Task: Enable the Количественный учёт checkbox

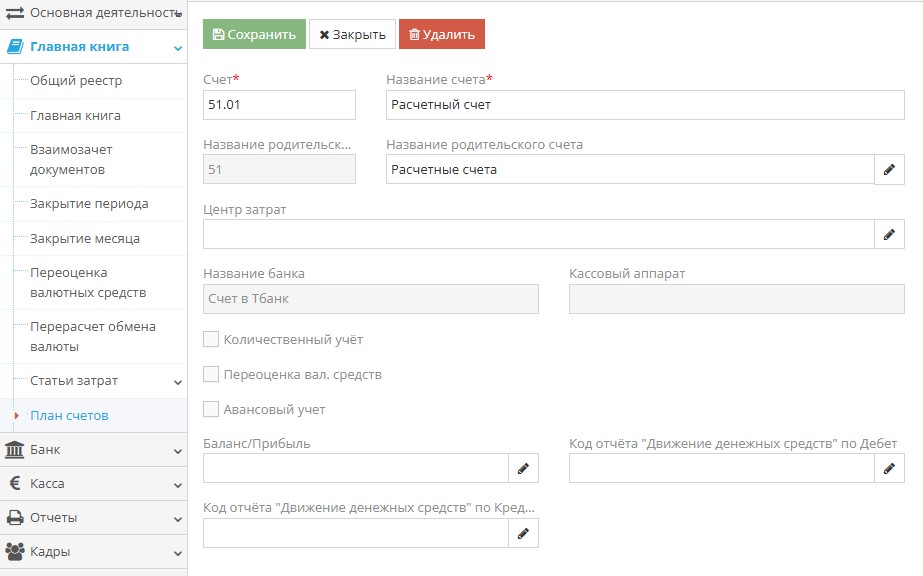Action: click(x=211, y=340)
